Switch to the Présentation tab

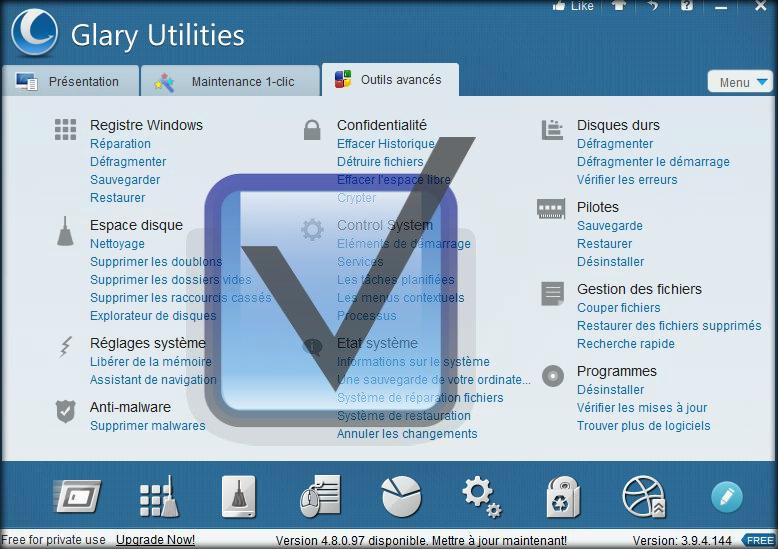pos(70,81)
